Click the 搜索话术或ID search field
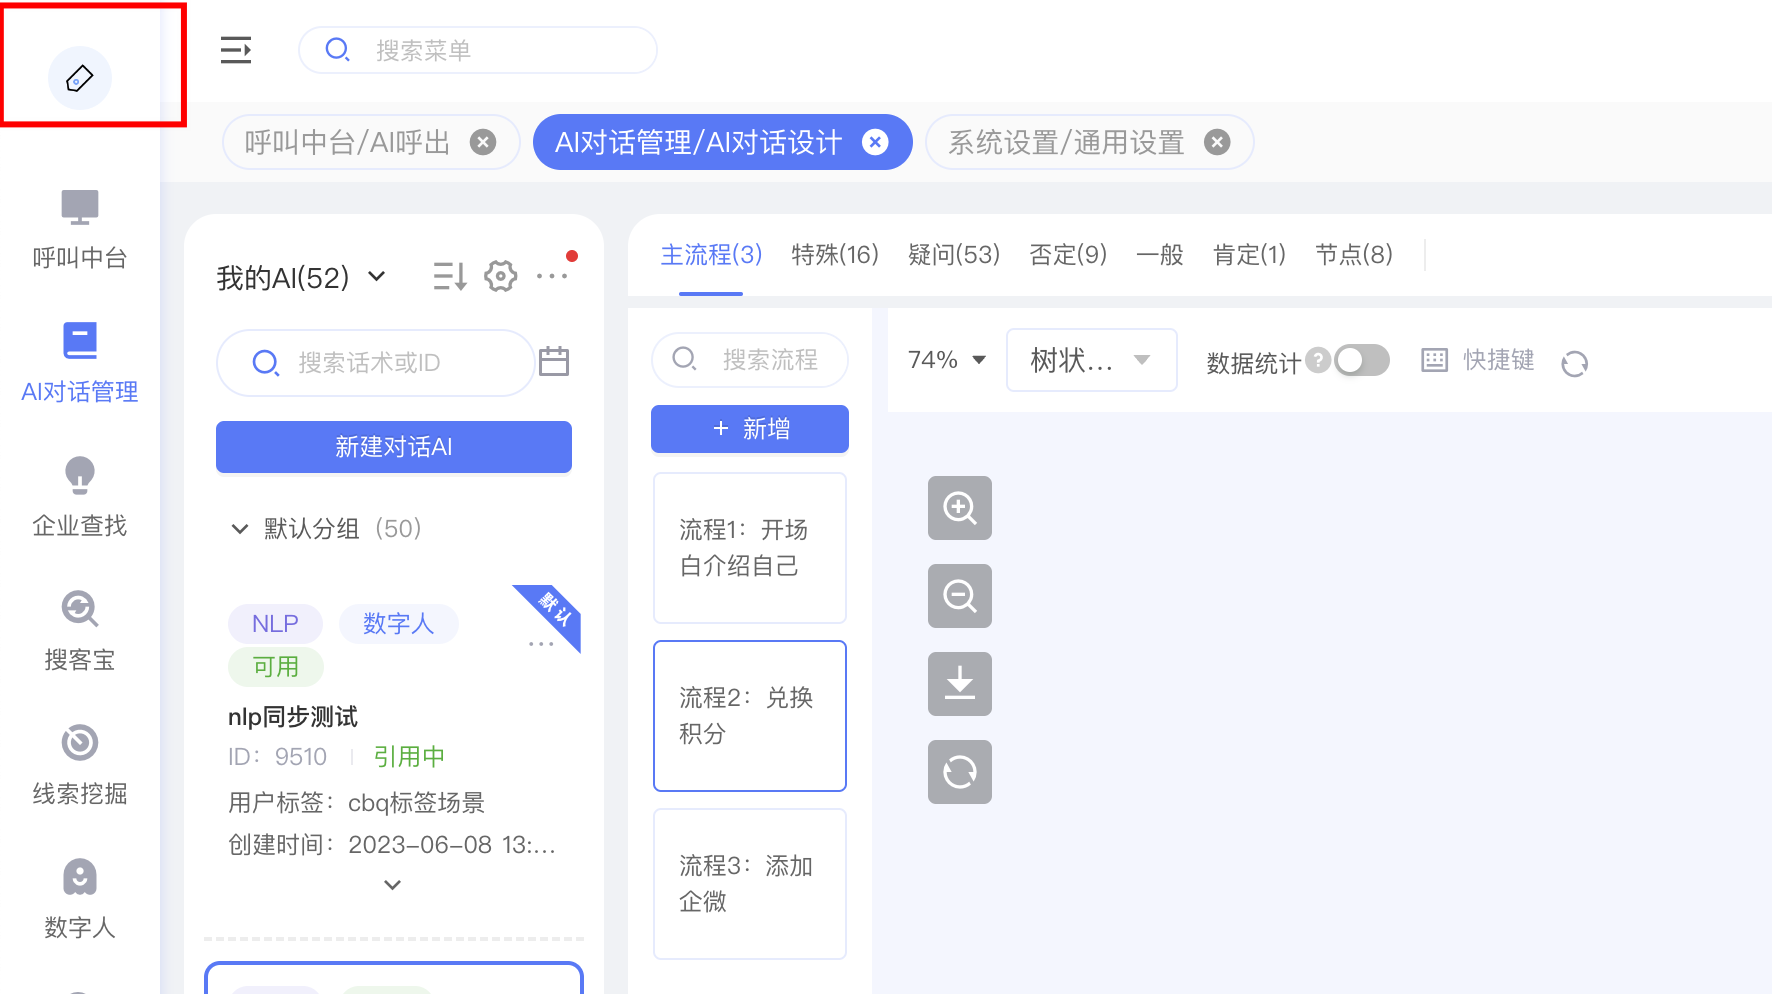 click(x=375, y=362)
